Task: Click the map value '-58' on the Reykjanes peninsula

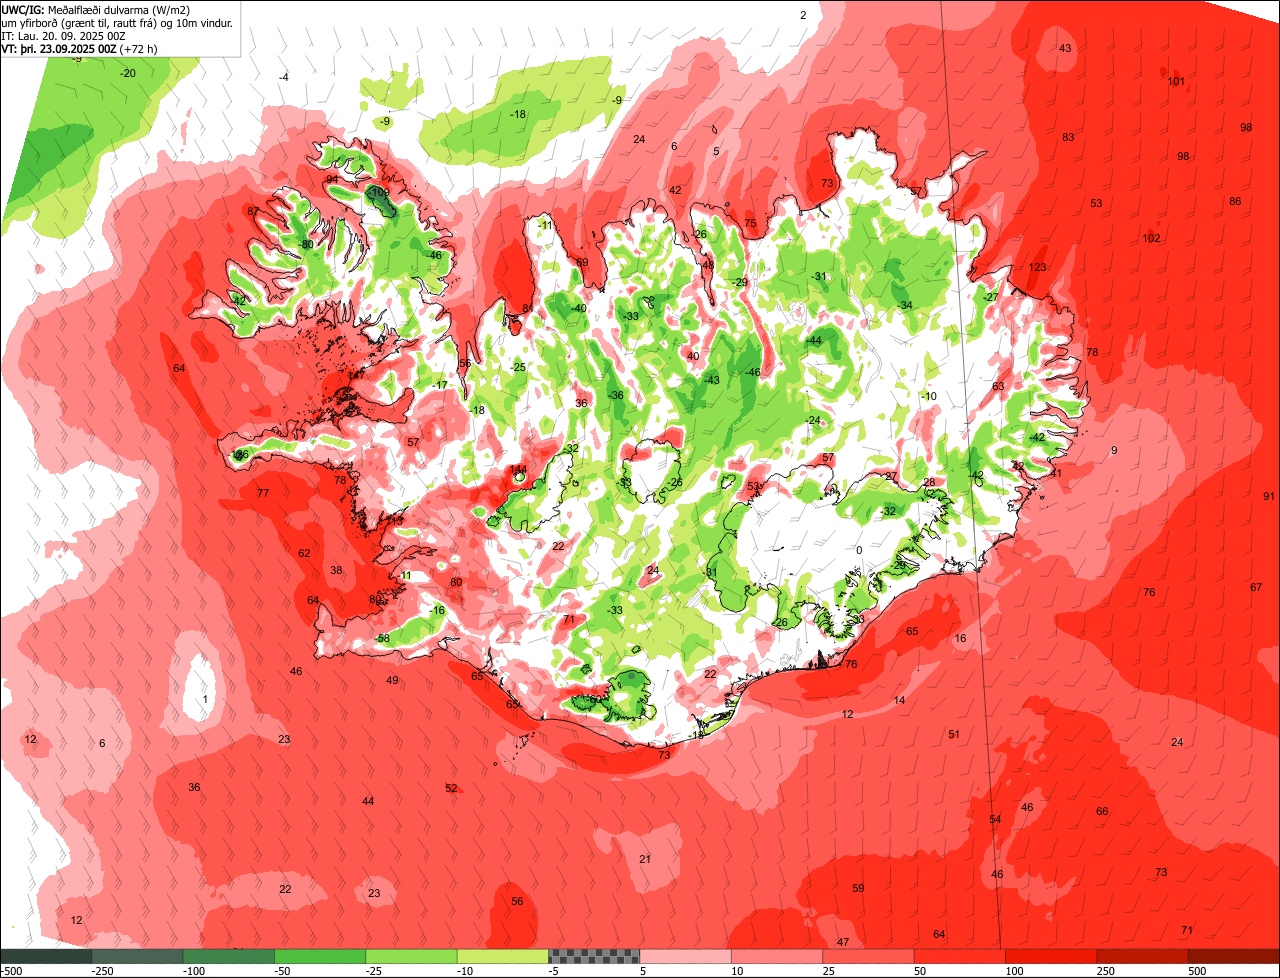Action: point(382,638)
